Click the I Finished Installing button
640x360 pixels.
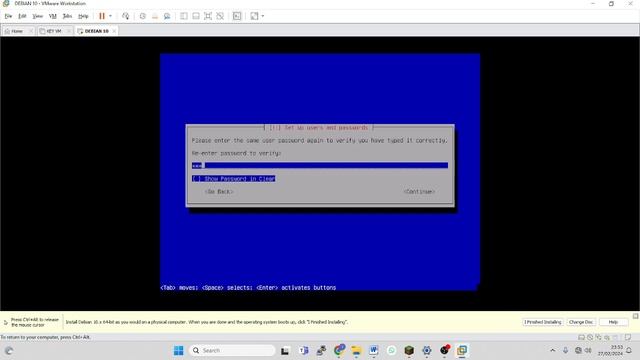point(543,322)
